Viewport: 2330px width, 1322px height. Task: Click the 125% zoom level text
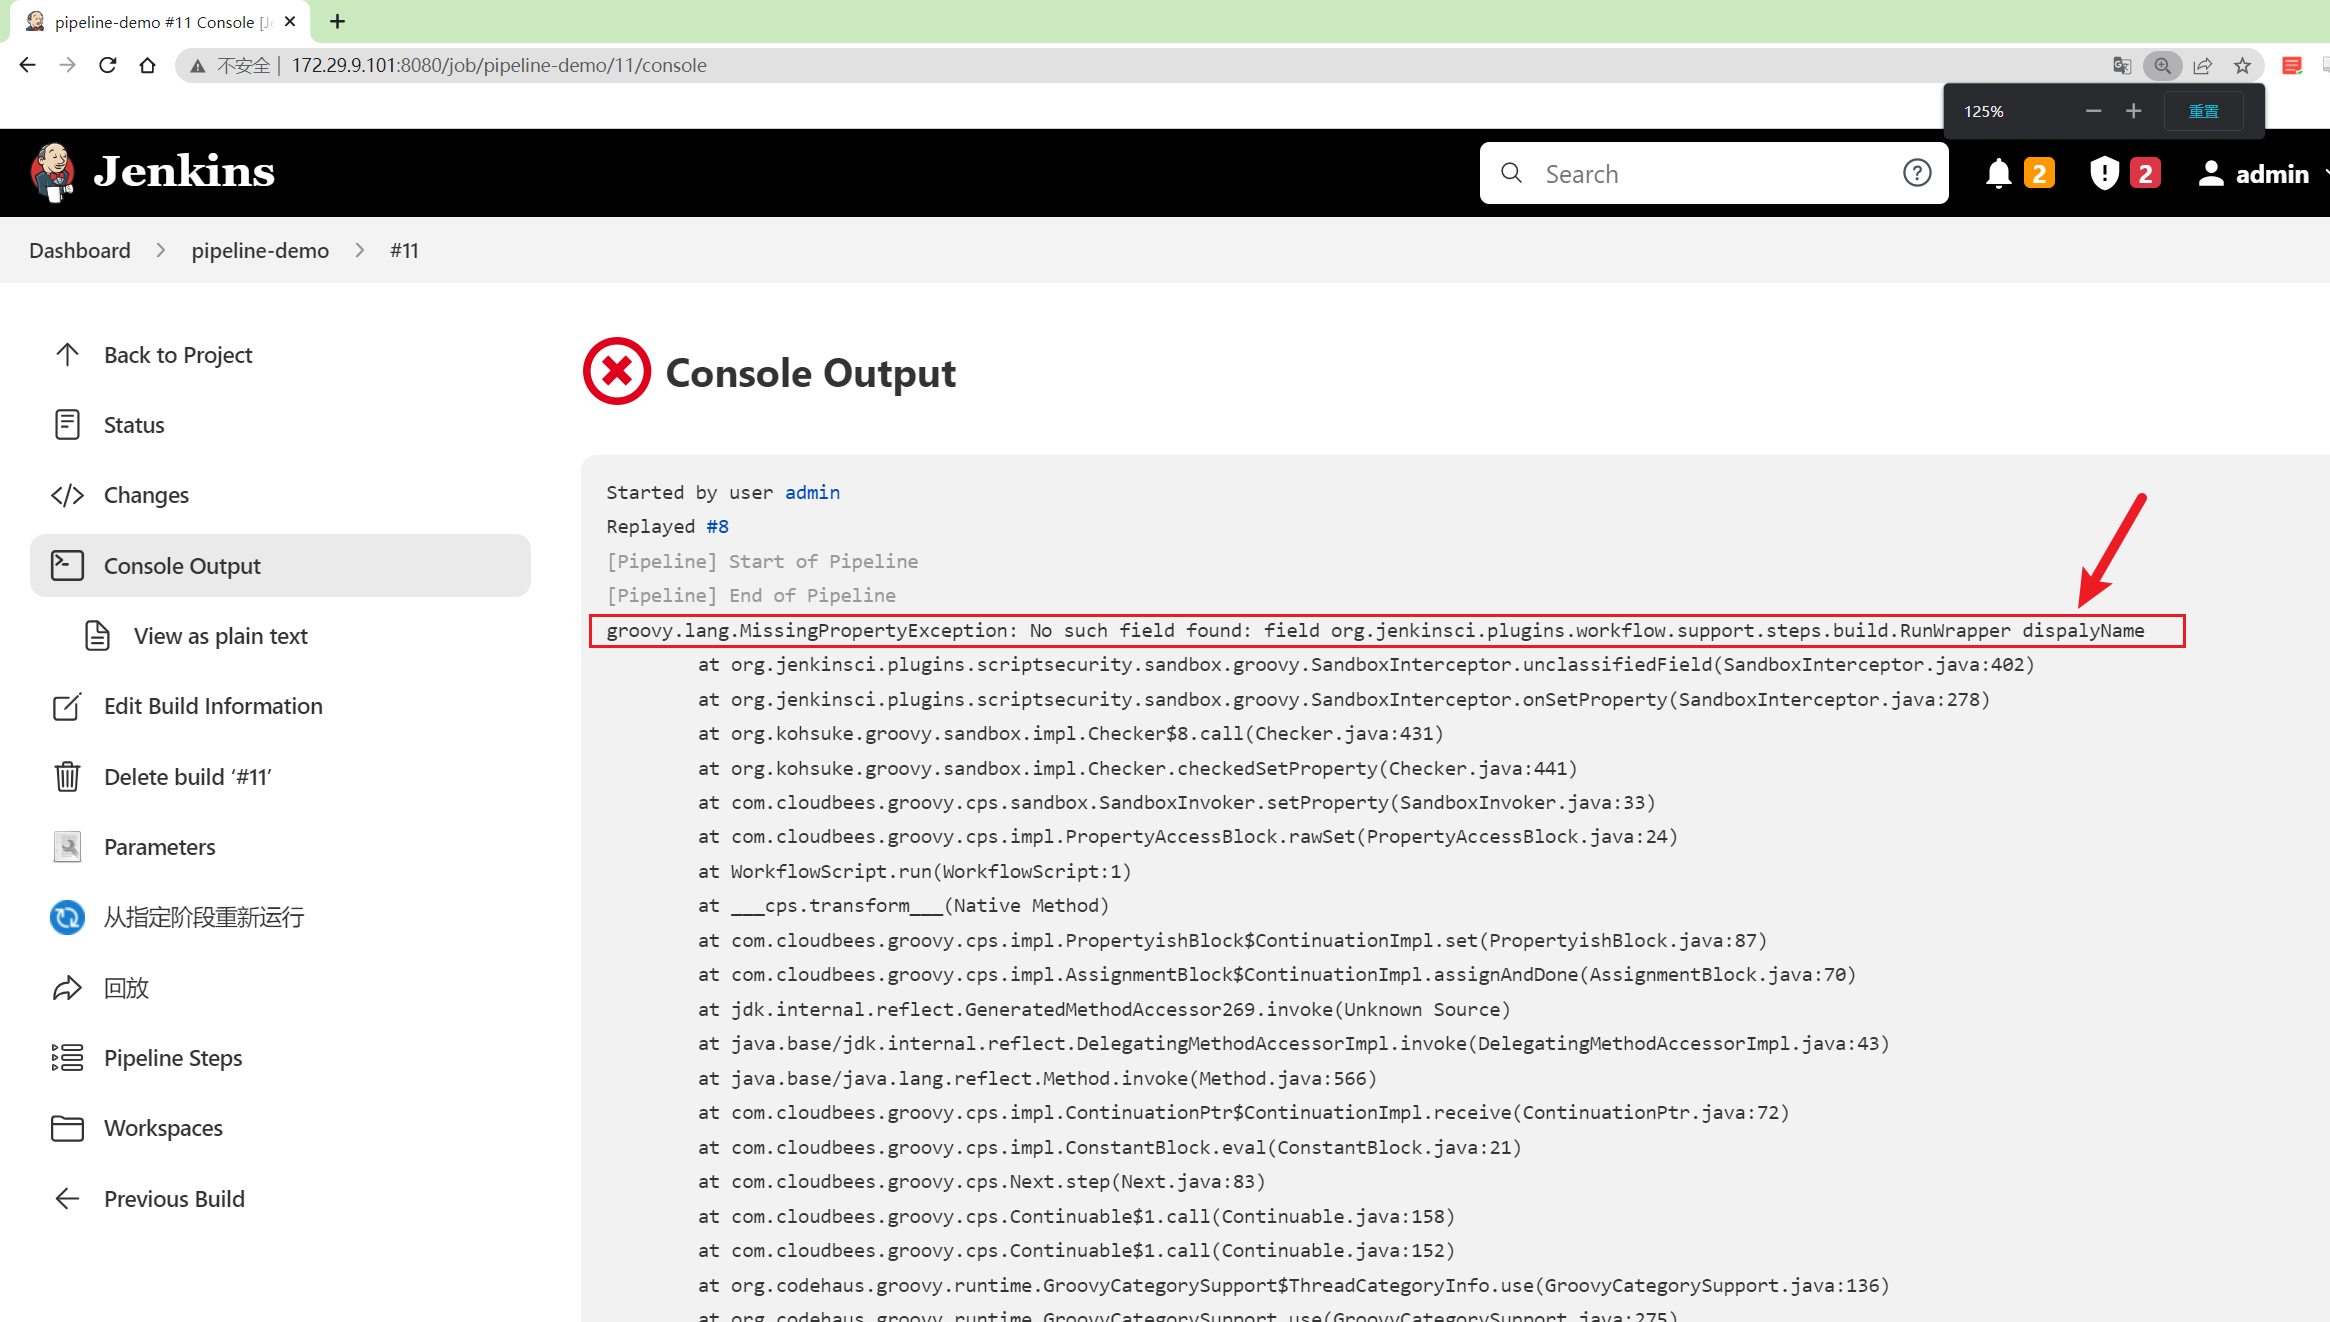pyautogui.click(x=1984, y=111)
